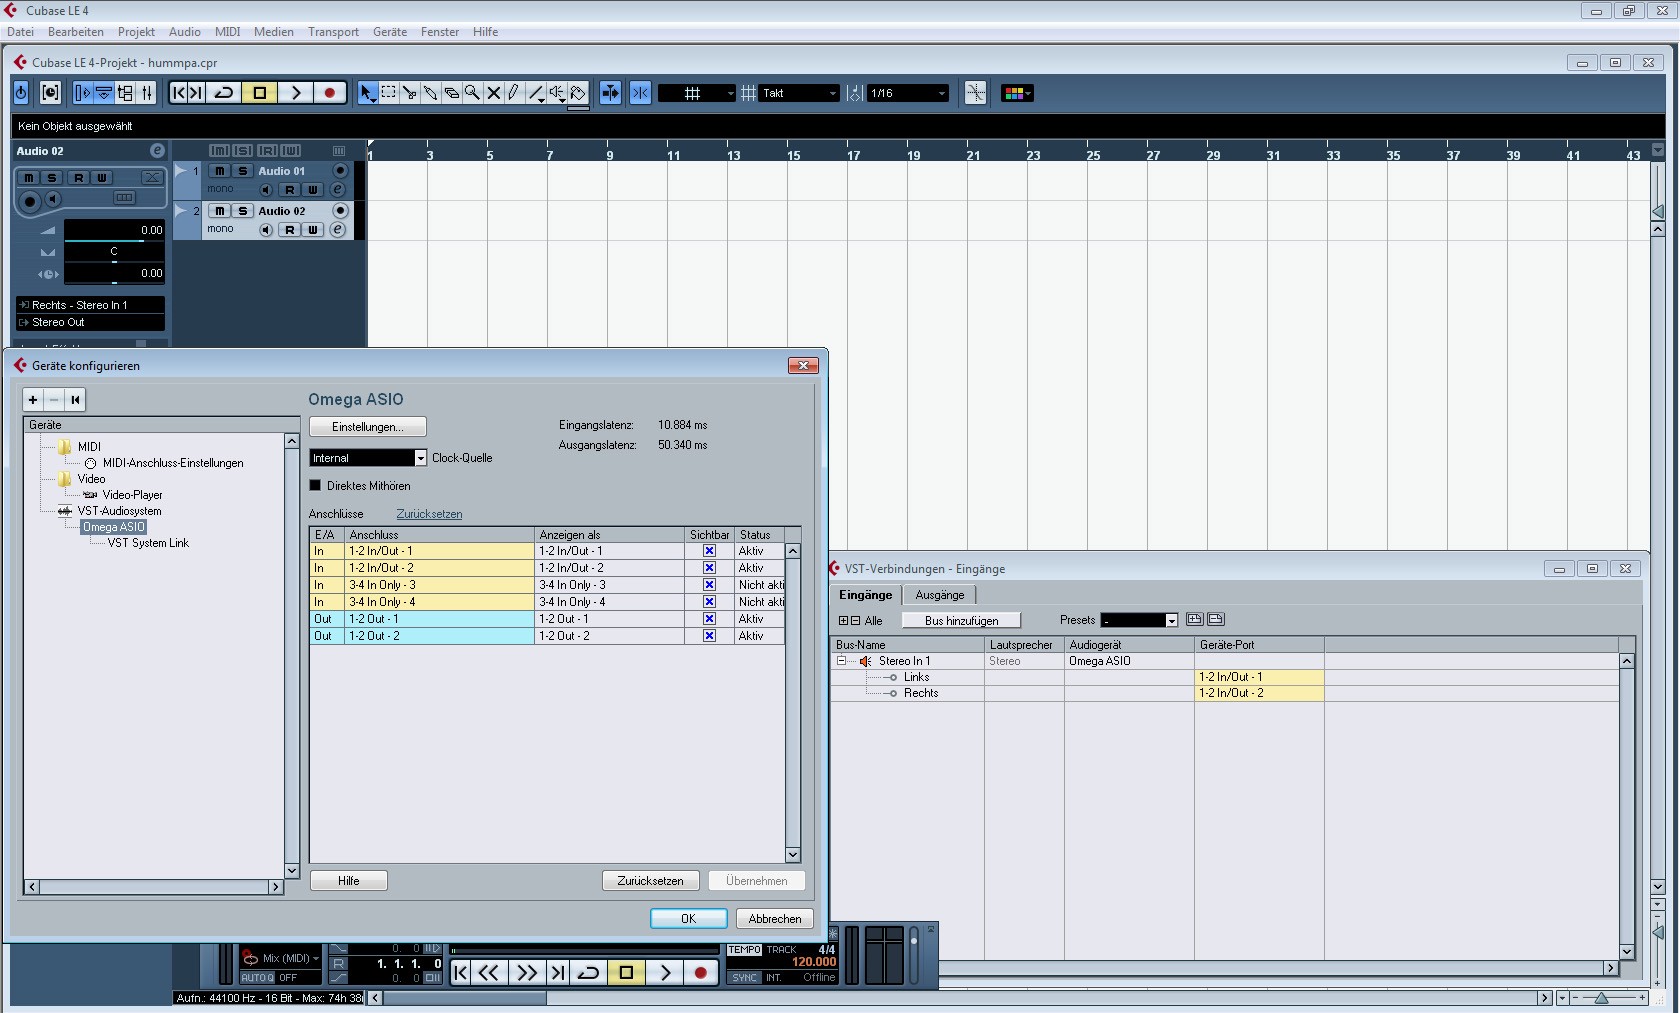Screen dimensions: 1680x1013
Task: Toggle TEMPO track in transport panel
Action: tap(744, 950)
